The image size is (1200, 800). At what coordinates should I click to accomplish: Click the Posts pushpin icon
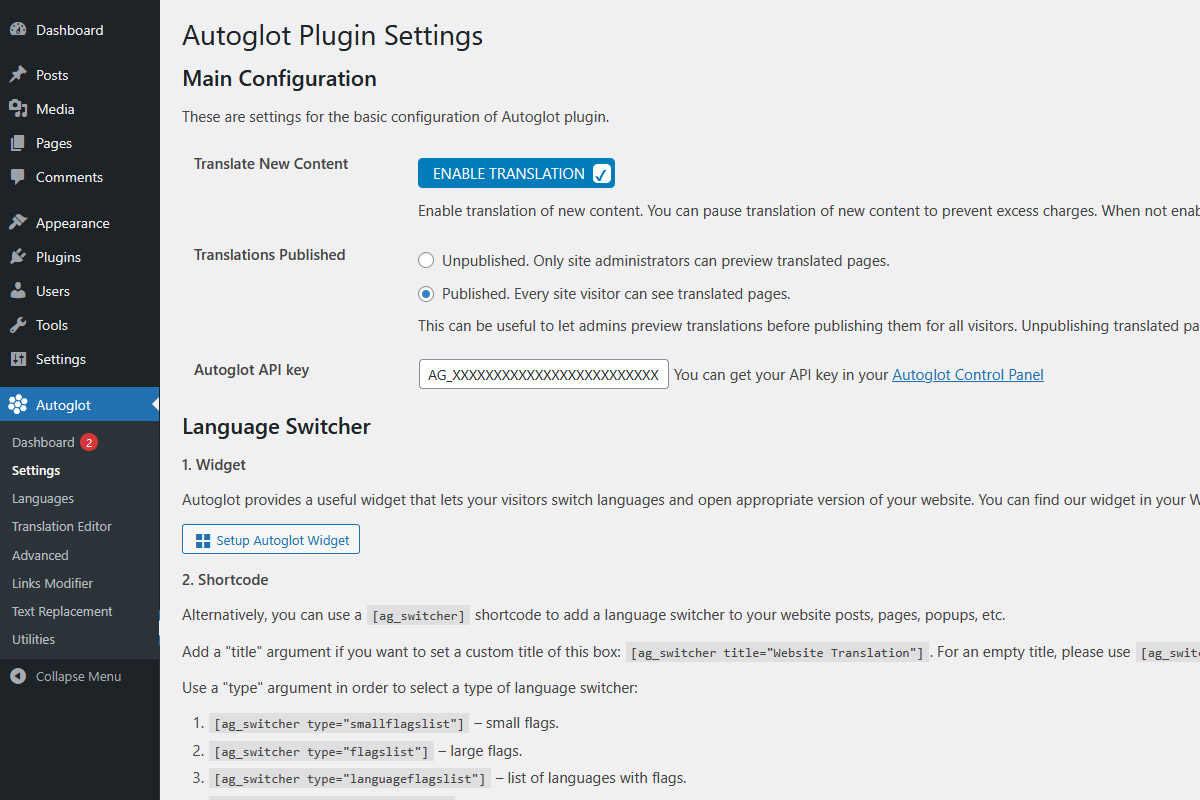tap(18, 75)
